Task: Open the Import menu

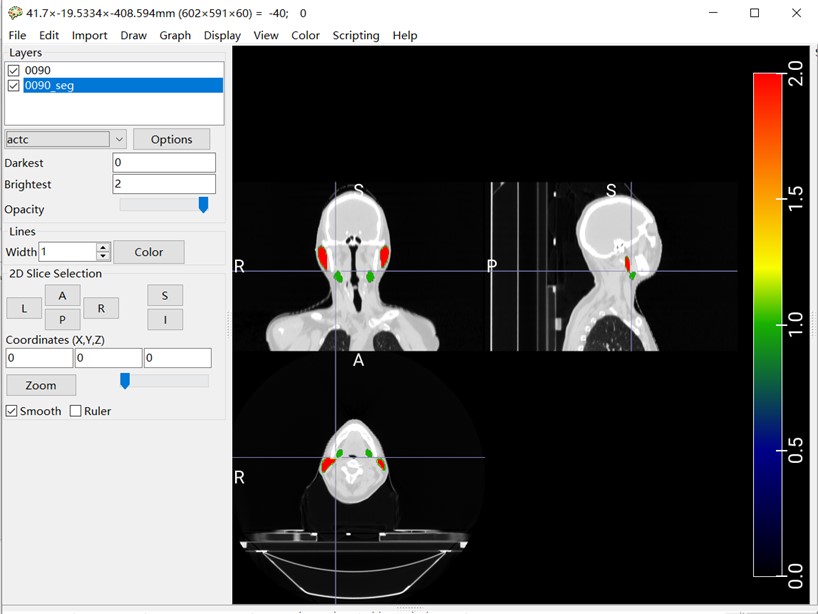Action: tap(89, 35)
